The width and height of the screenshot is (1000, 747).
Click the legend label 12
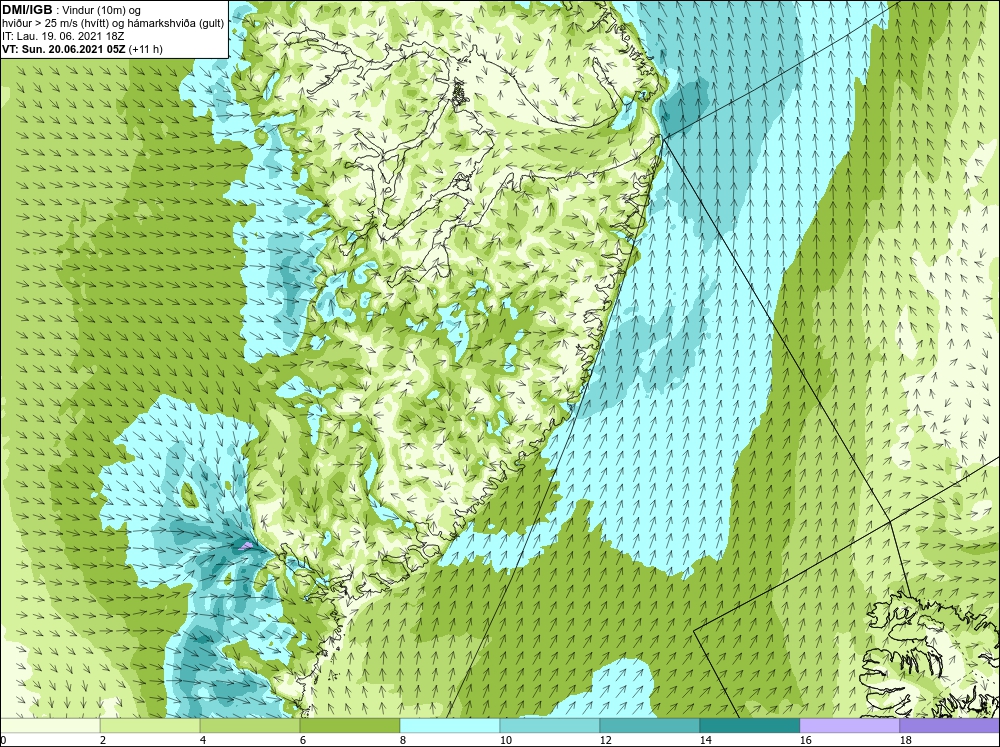(606, 740)
